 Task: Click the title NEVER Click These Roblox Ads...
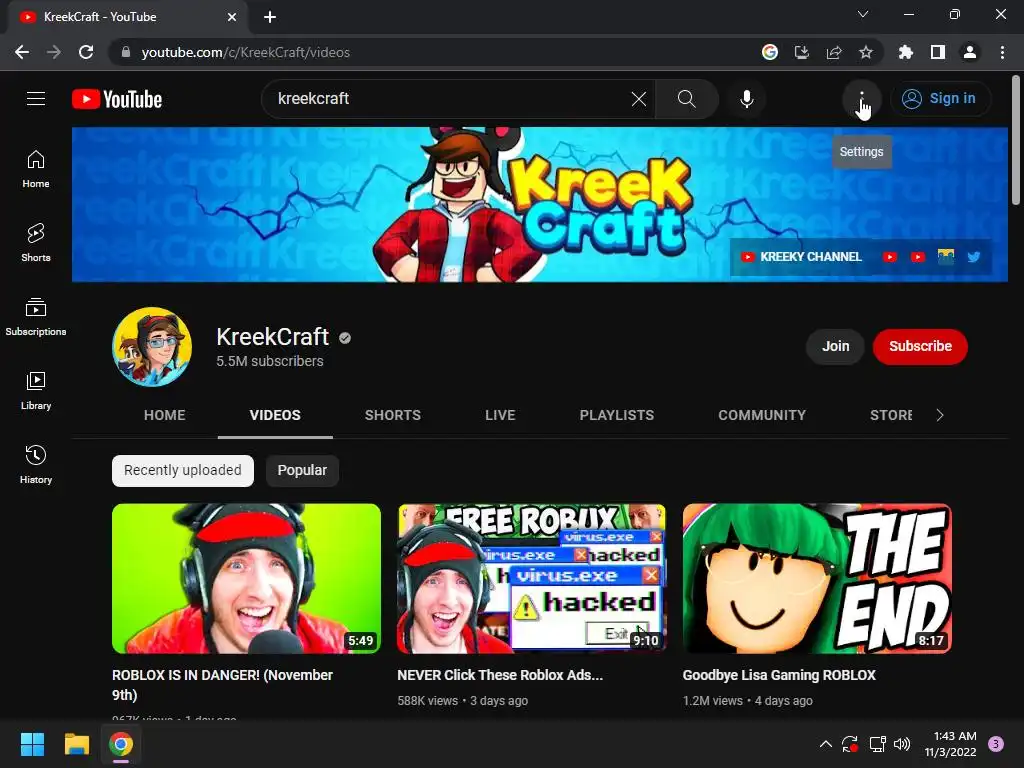[500, 675]
